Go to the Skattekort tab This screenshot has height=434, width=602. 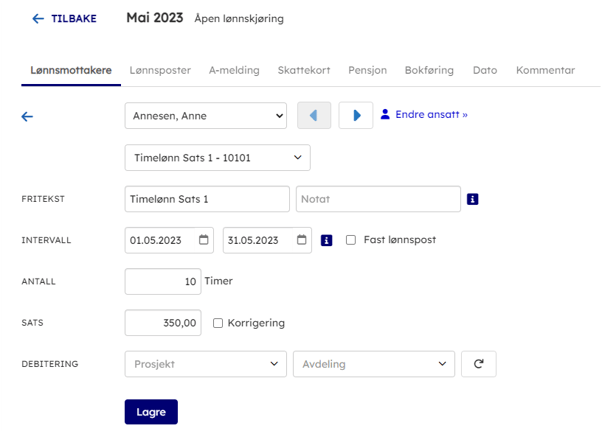pyautogui.click(x=304, y=70)
